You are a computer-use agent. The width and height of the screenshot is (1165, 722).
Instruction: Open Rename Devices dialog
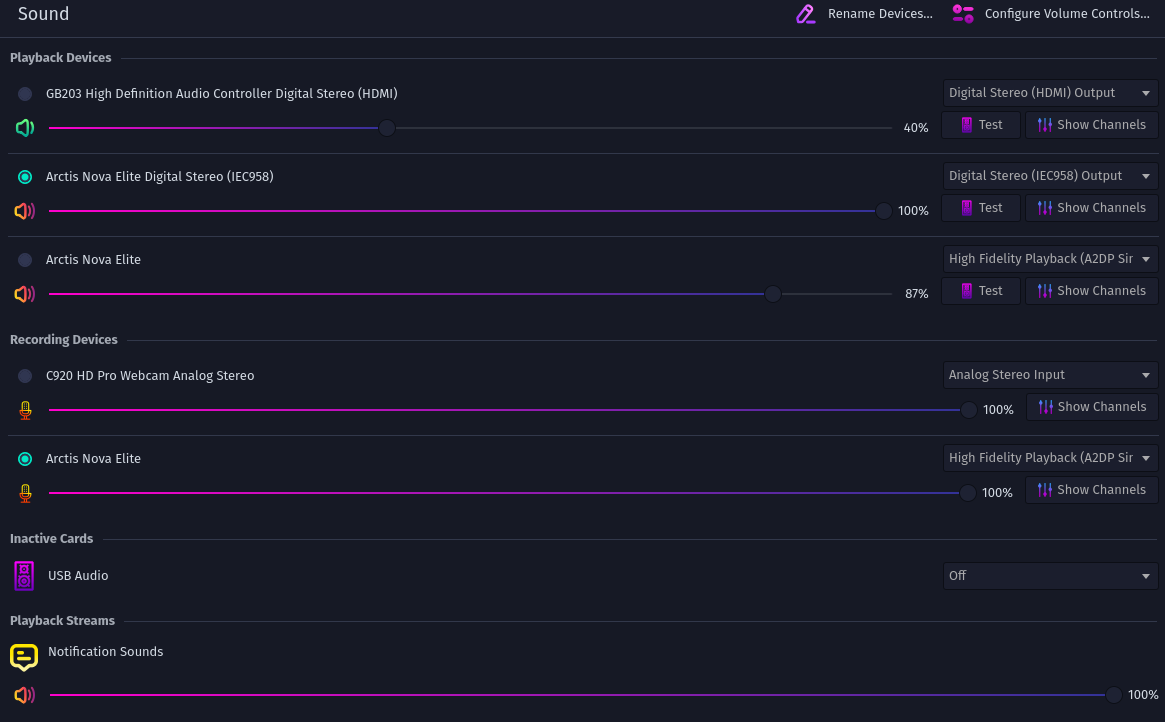[865, 14]
